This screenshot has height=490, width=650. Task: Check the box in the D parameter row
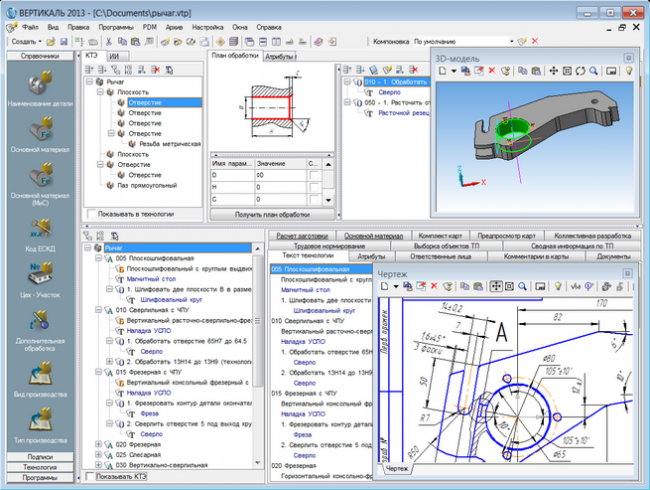[x=314, y=175]
